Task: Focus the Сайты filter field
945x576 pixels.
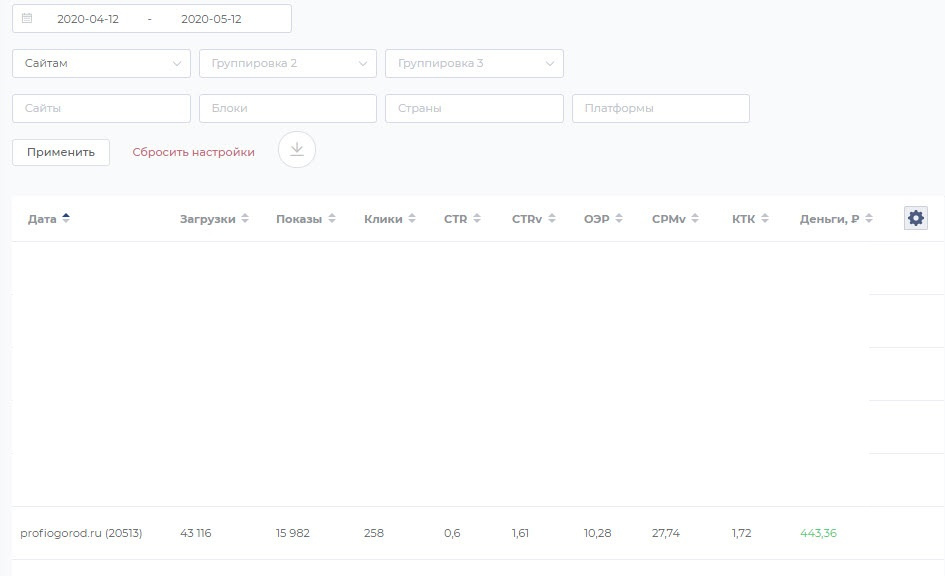Action: (101, 108)
